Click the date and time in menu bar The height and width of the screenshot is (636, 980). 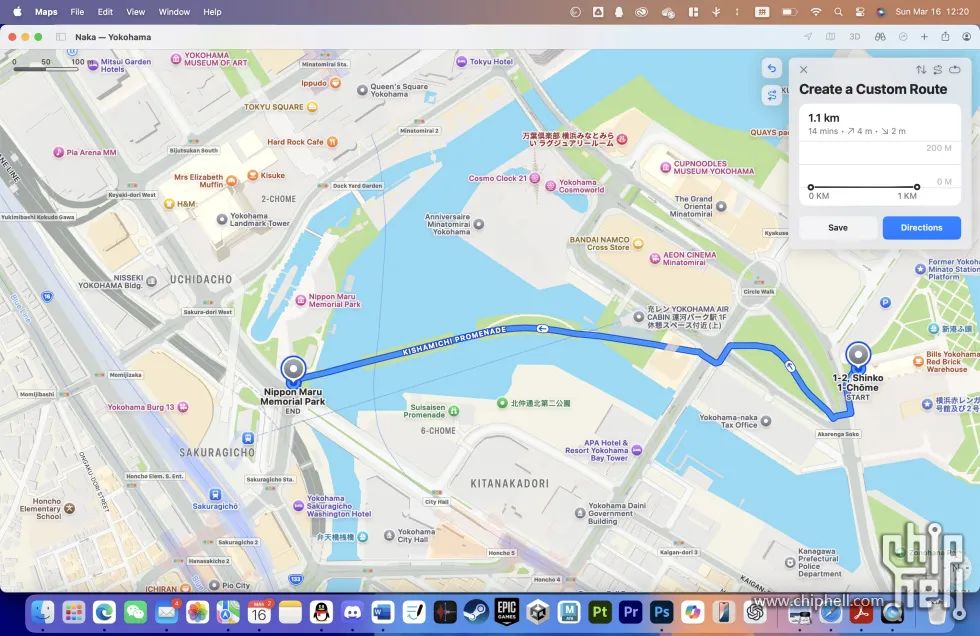(932, 12)
